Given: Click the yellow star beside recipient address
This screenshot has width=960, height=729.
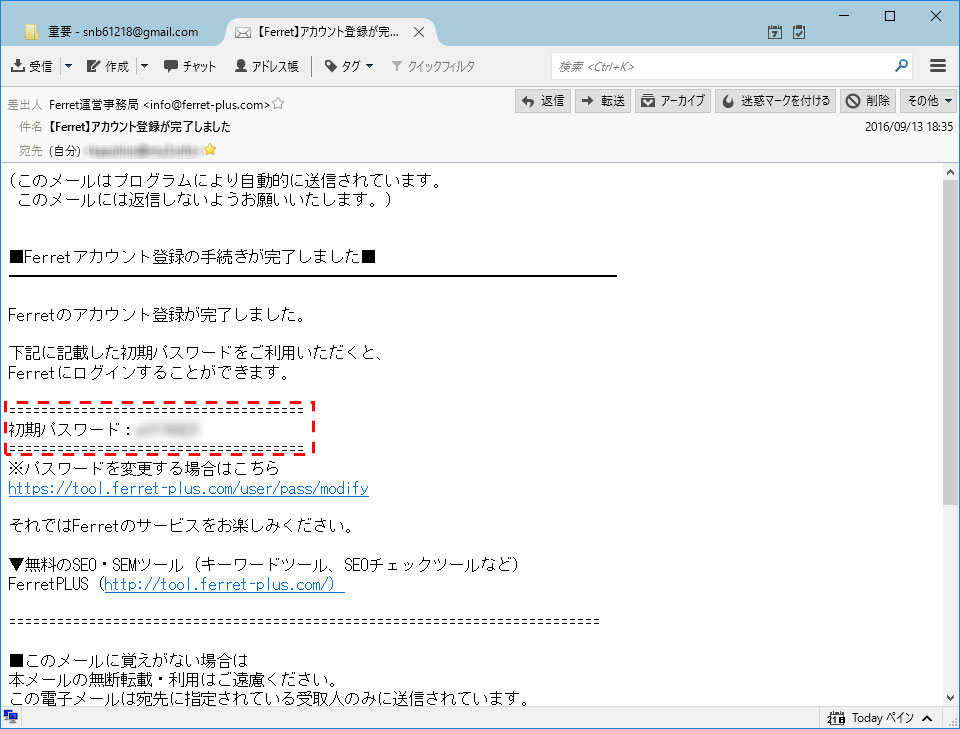Looking at the screenshot, I should (210, 149).
